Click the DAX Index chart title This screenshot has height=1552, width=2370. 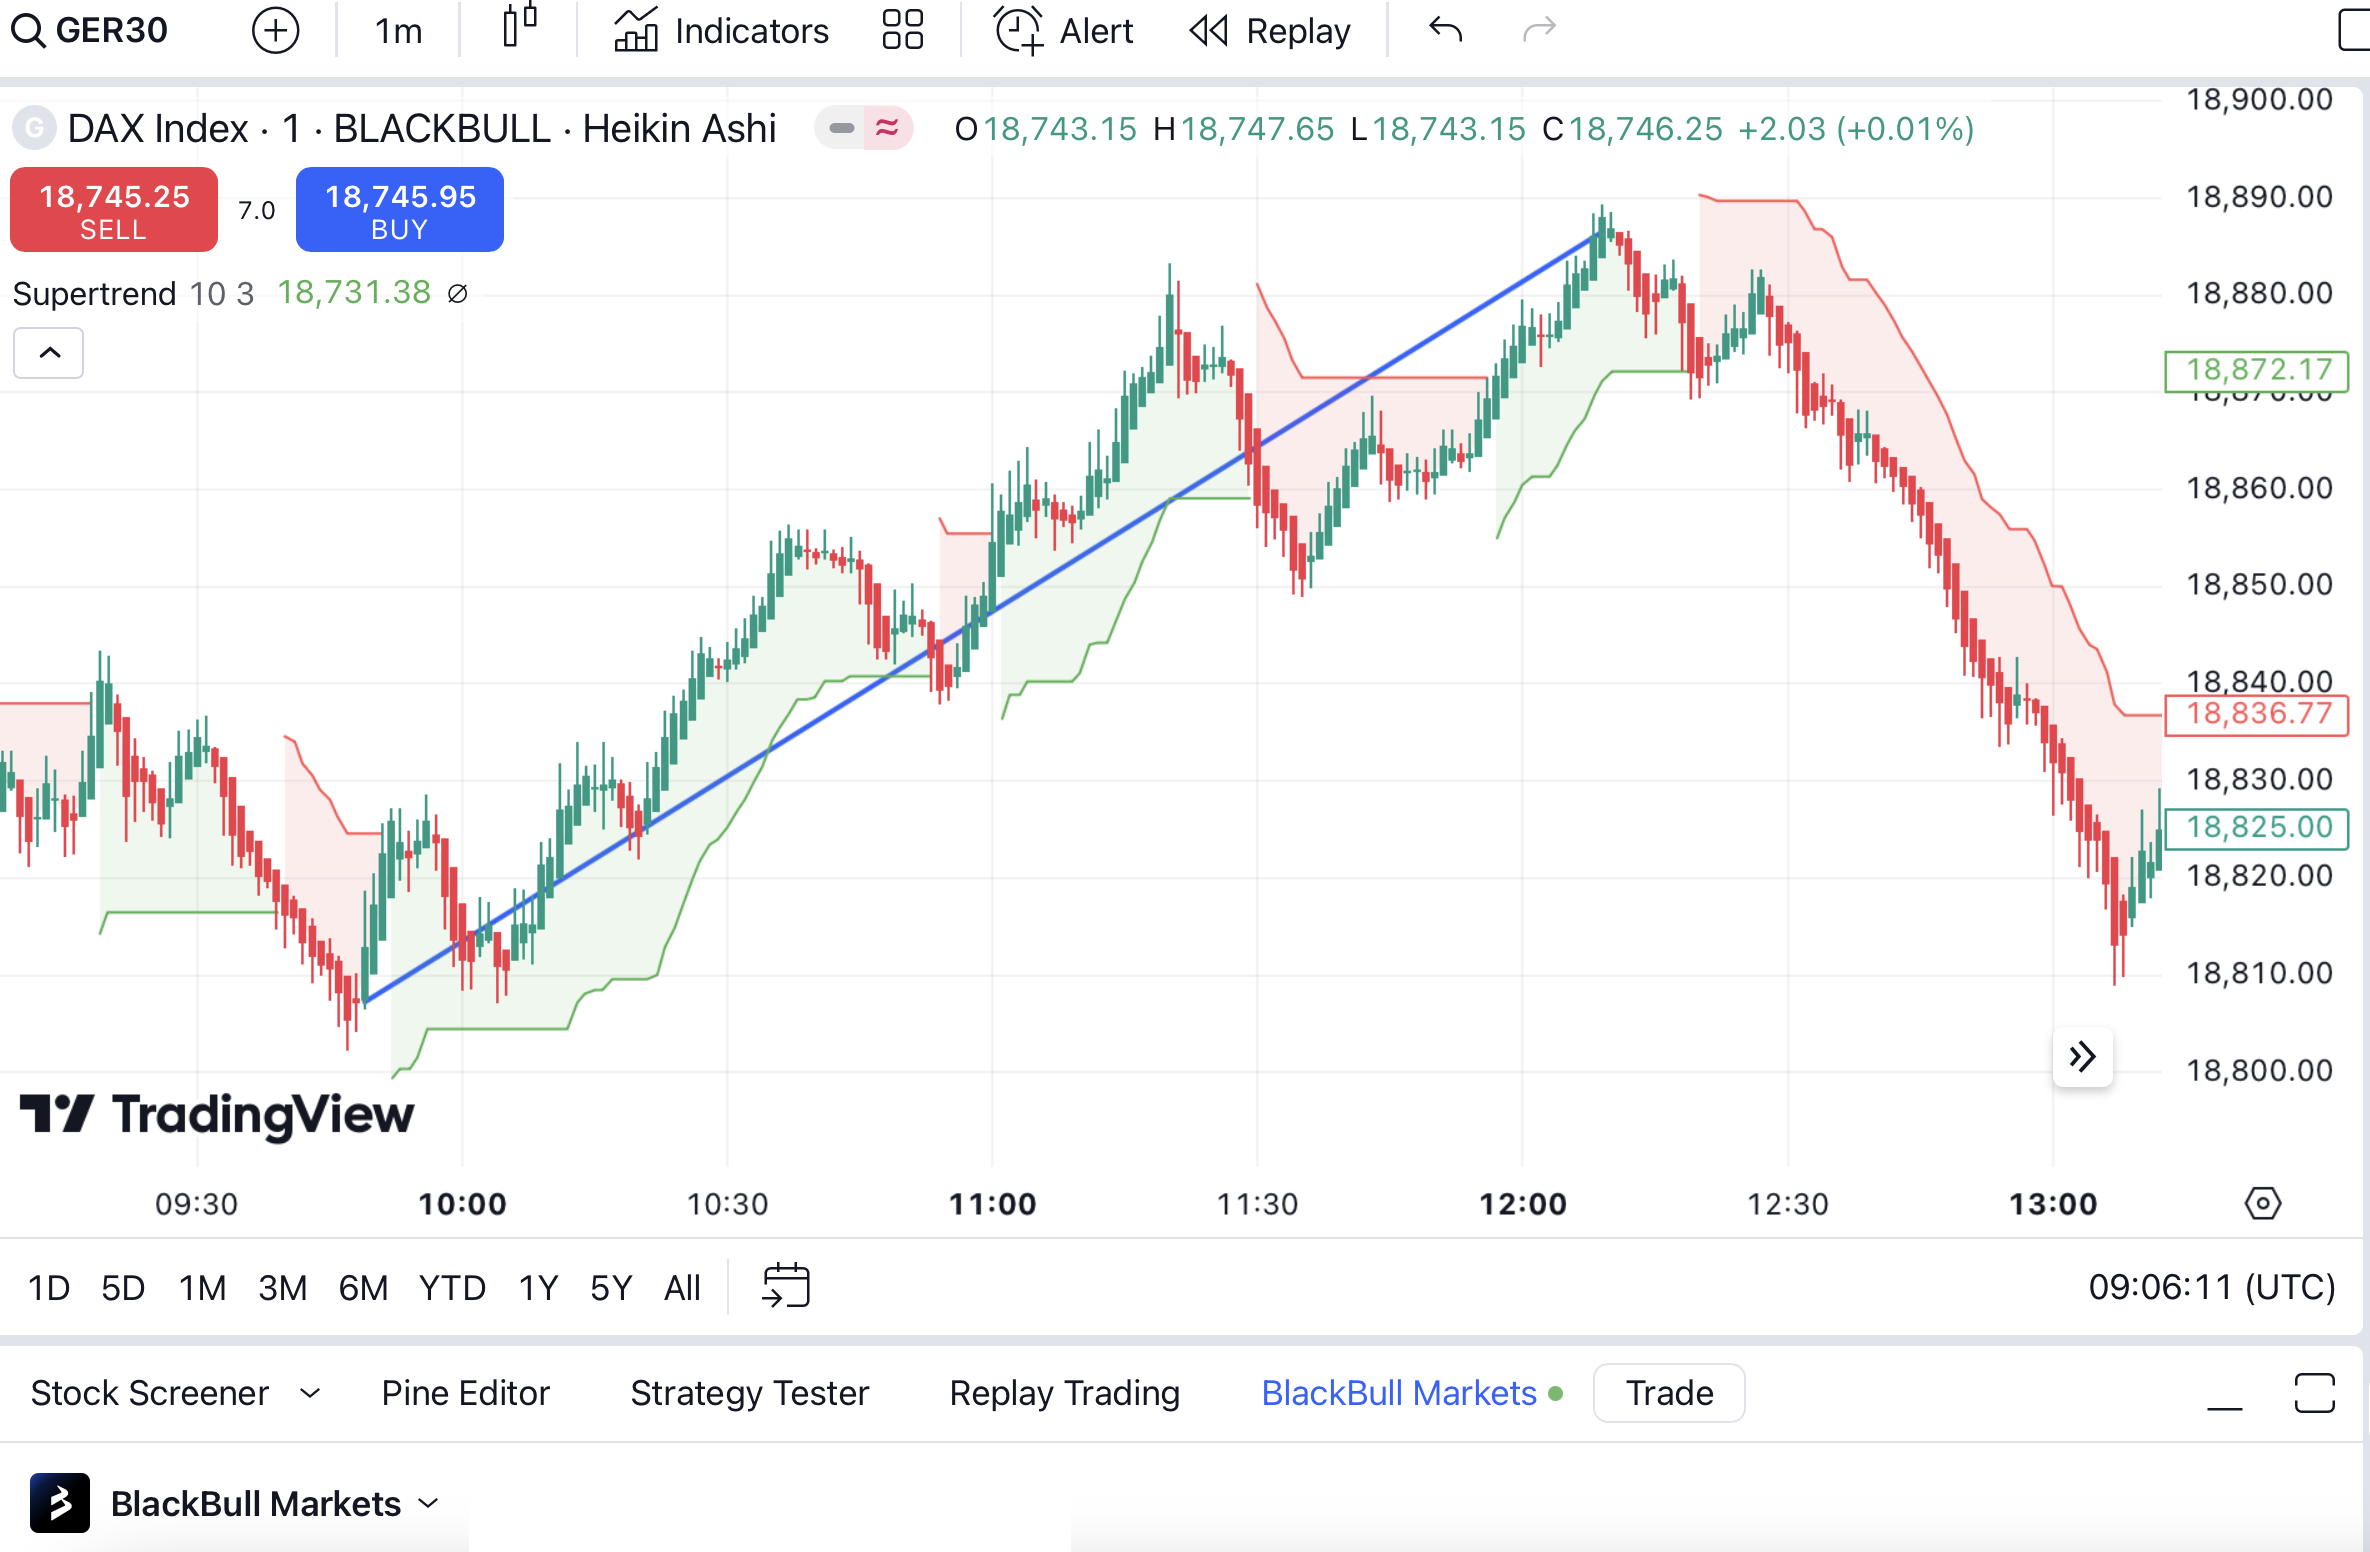[421, 129]
